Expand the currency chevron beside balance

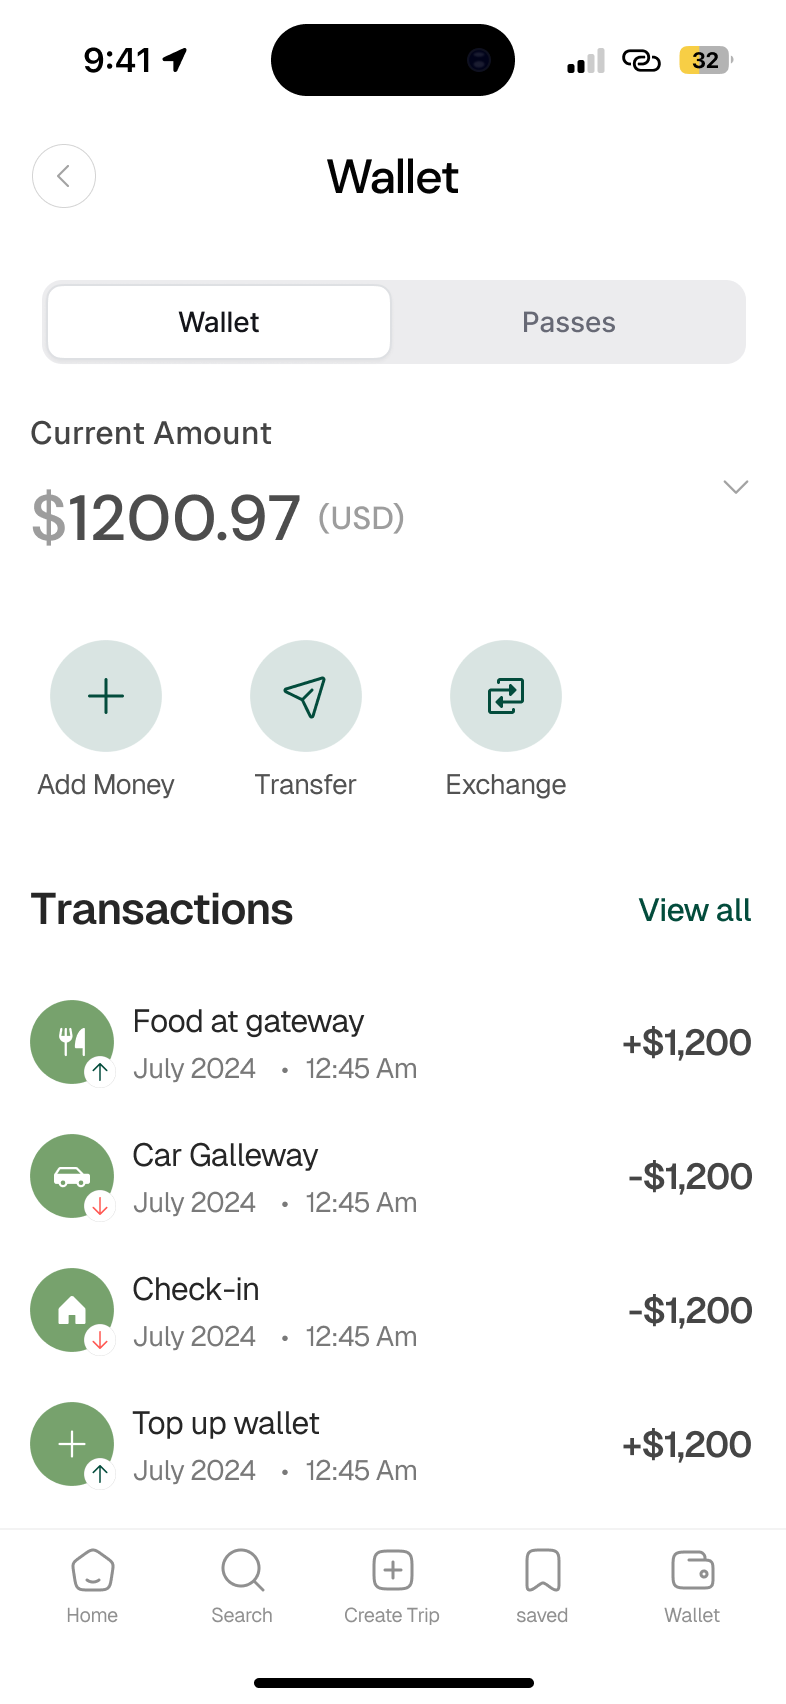click(x=736, y=487)
